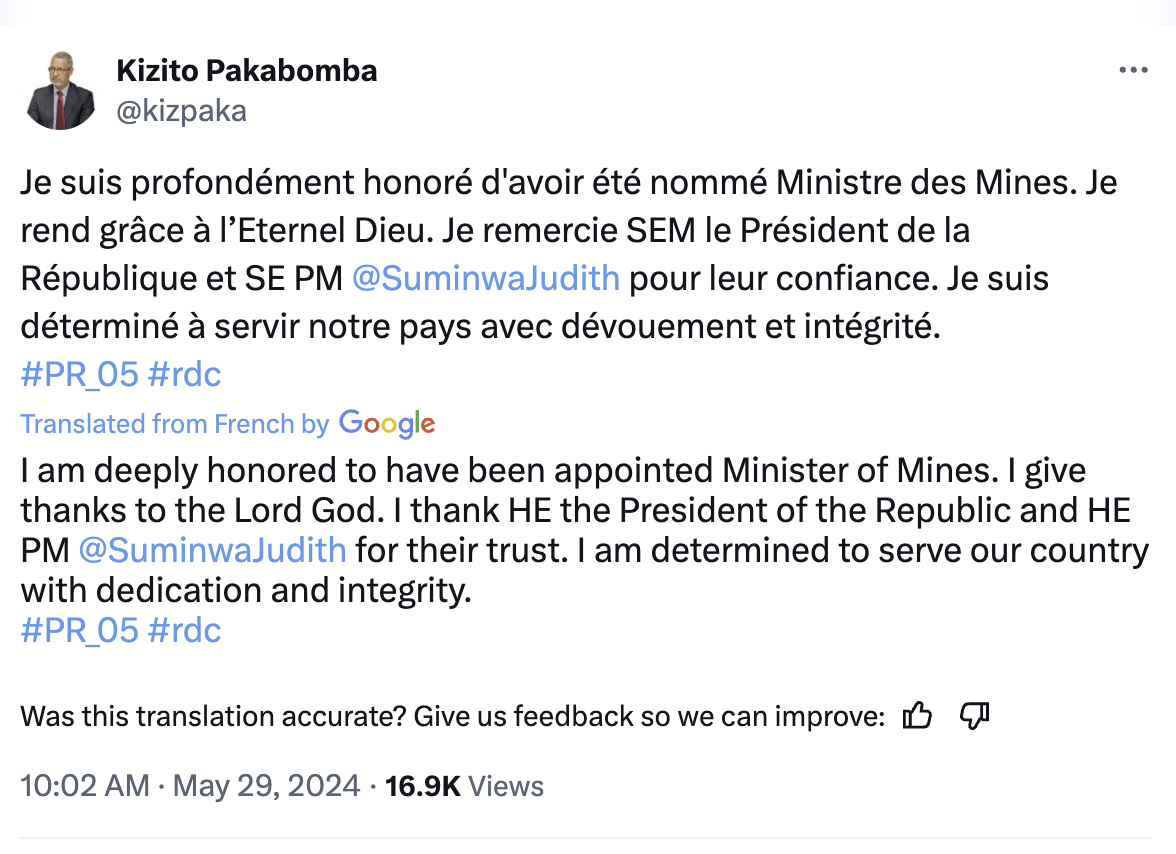The height and width of the screenshot is (854, 1176).
Task: Rate the translation with thumbs up
Action: click(x=917, y=716)
